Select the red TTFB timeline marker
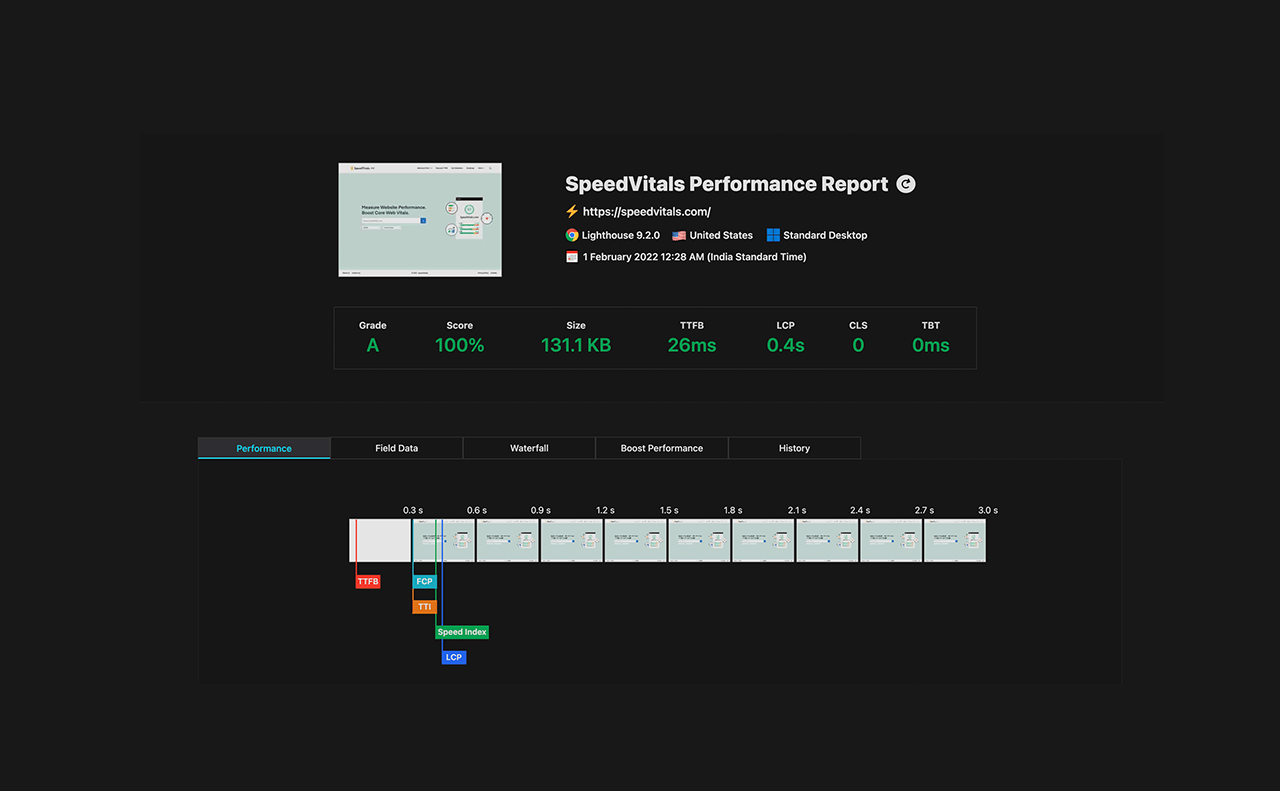This screenshot has height=791, width=1280. pyautogui.click(x=368, y=581)
